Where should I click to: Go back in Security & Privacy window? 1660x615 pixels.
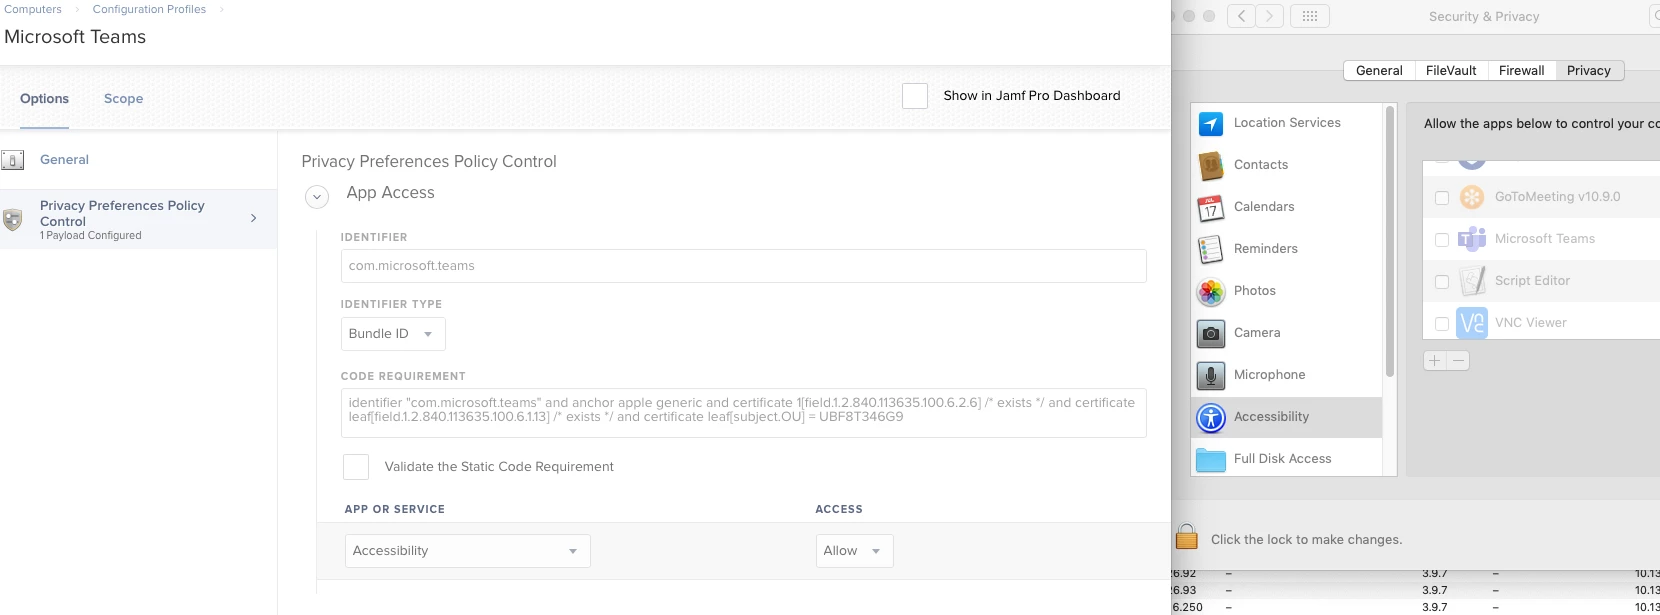pos(1241,16)
